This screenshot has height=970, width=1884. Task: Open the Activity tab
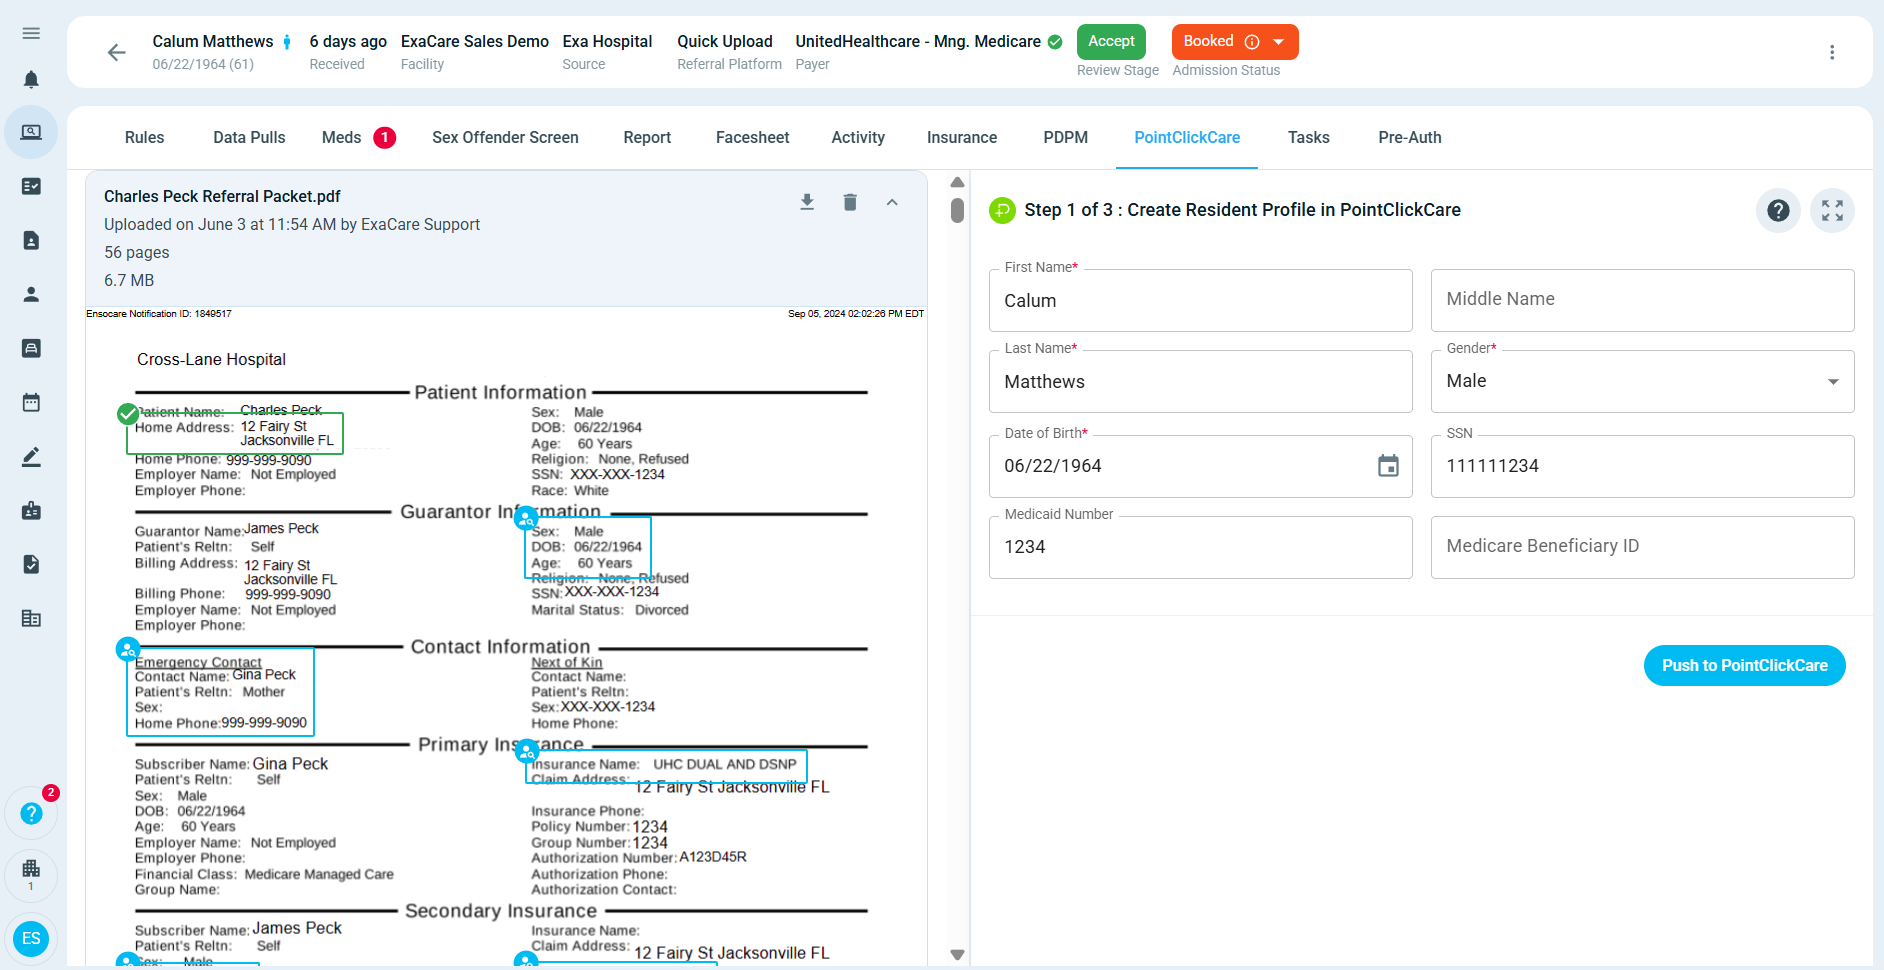click(x=858, y=138)
